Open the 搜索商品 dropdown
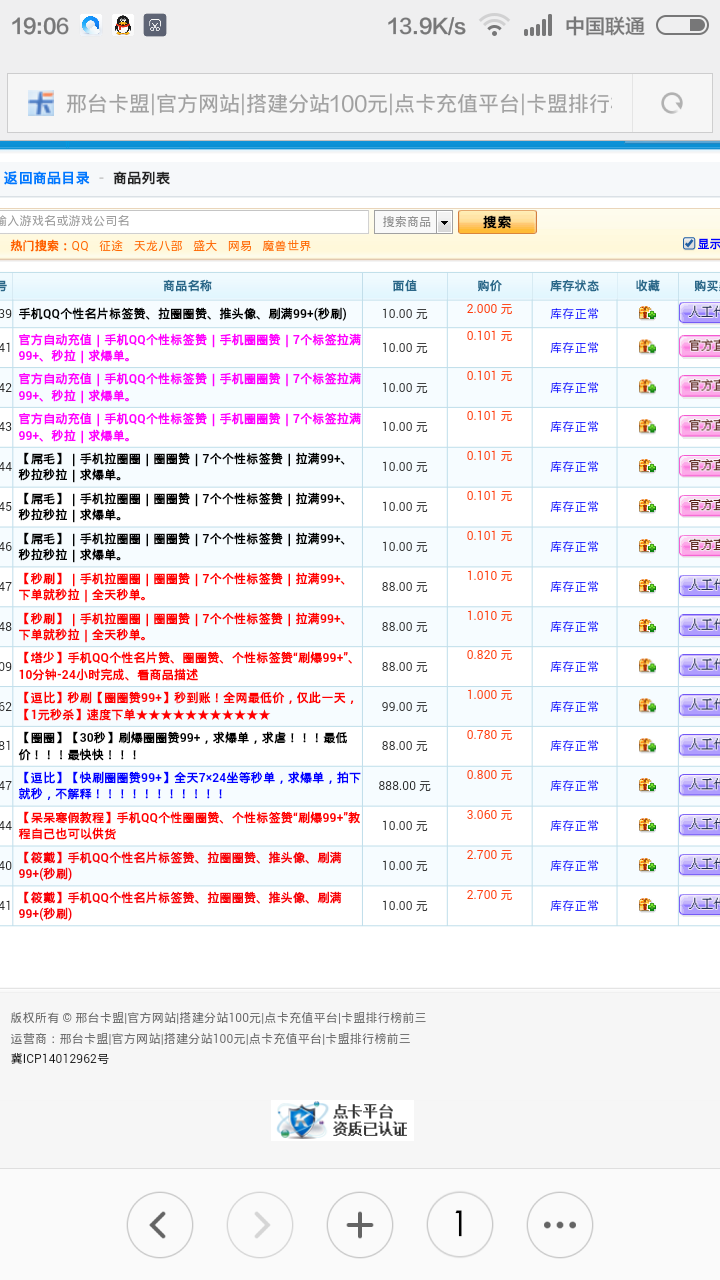 coord(413,222)
